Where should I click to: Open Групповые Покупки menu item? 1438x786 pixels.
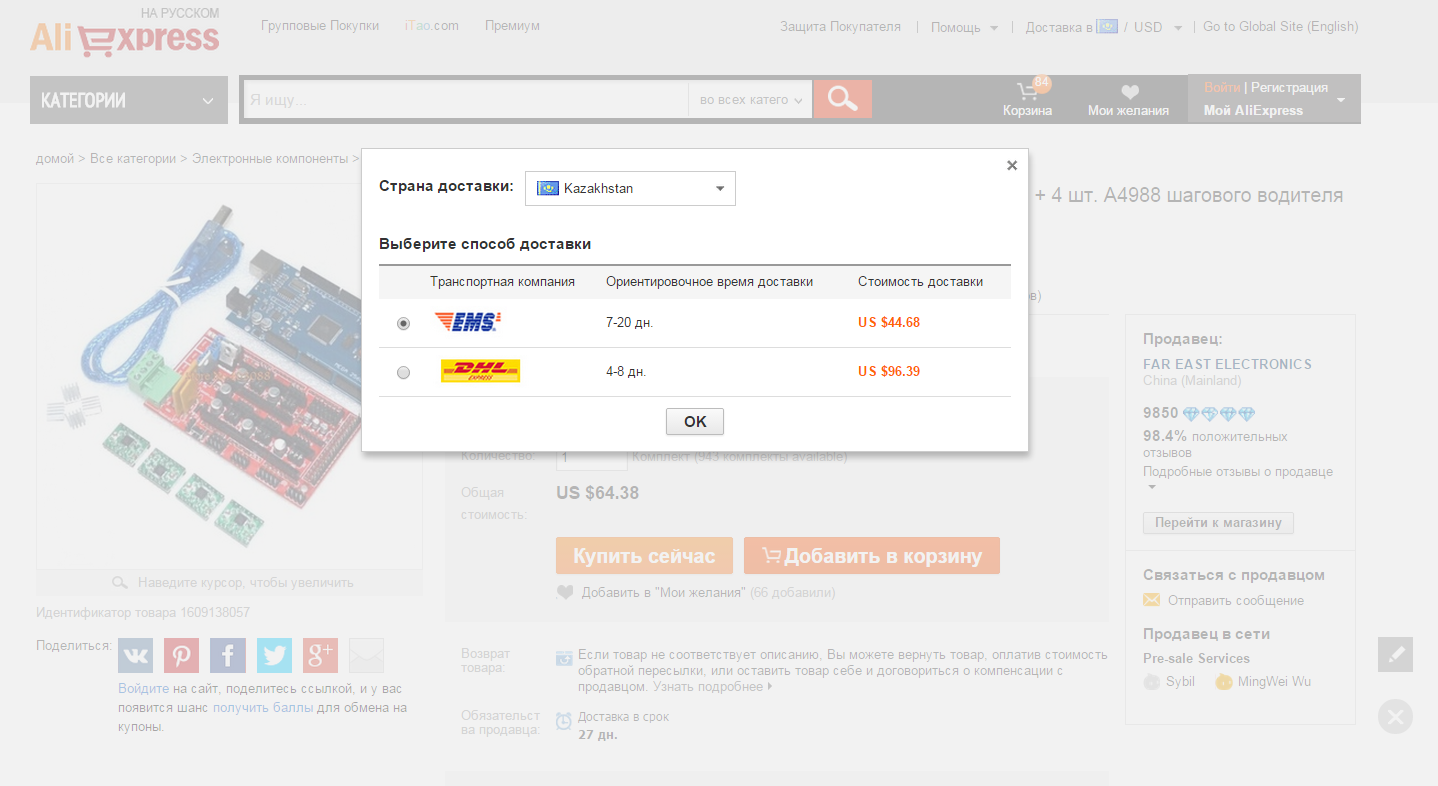coord(320,25)
